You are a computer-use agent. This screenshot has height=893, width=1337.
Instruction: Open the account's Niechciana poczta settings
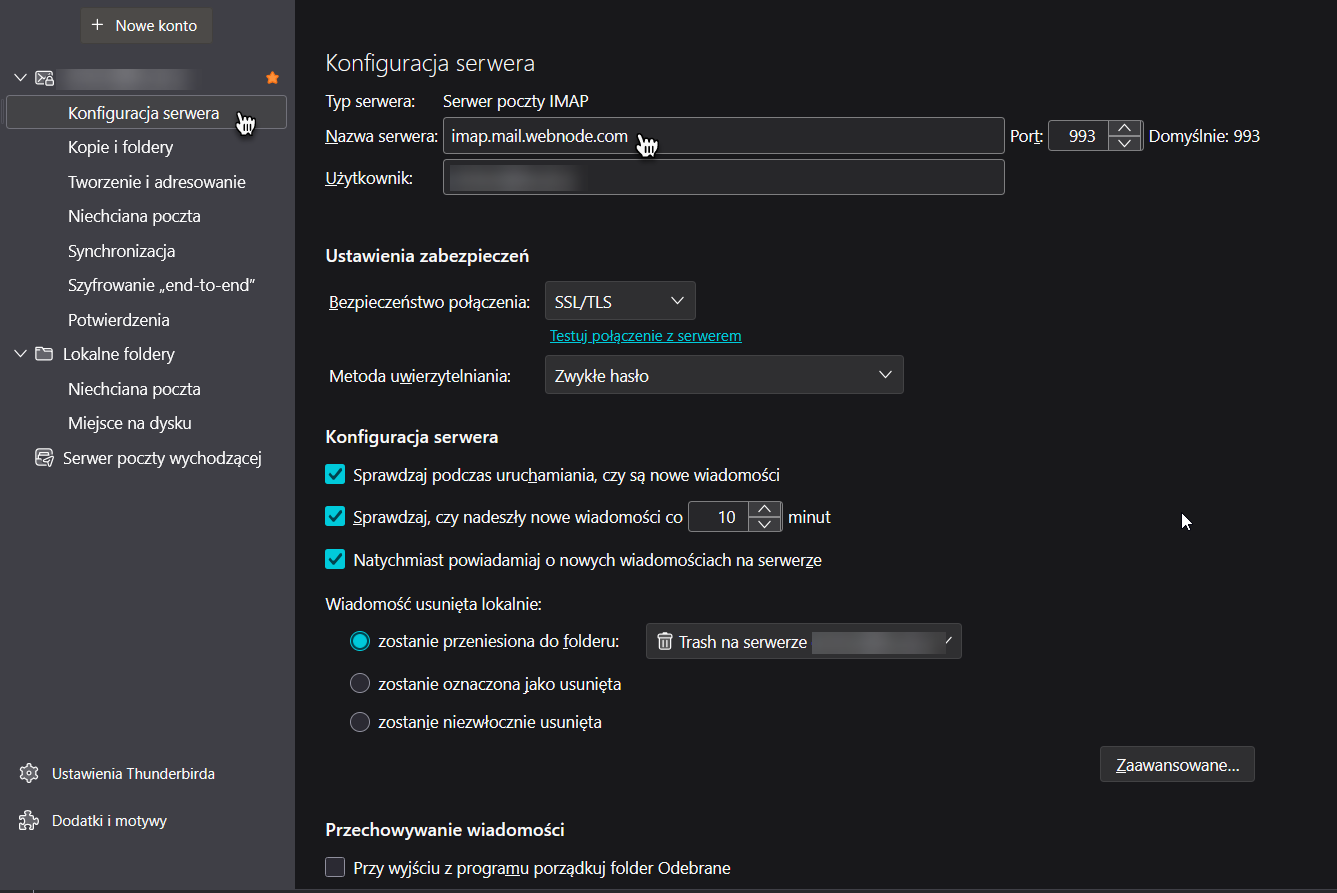tap(134, 216)
